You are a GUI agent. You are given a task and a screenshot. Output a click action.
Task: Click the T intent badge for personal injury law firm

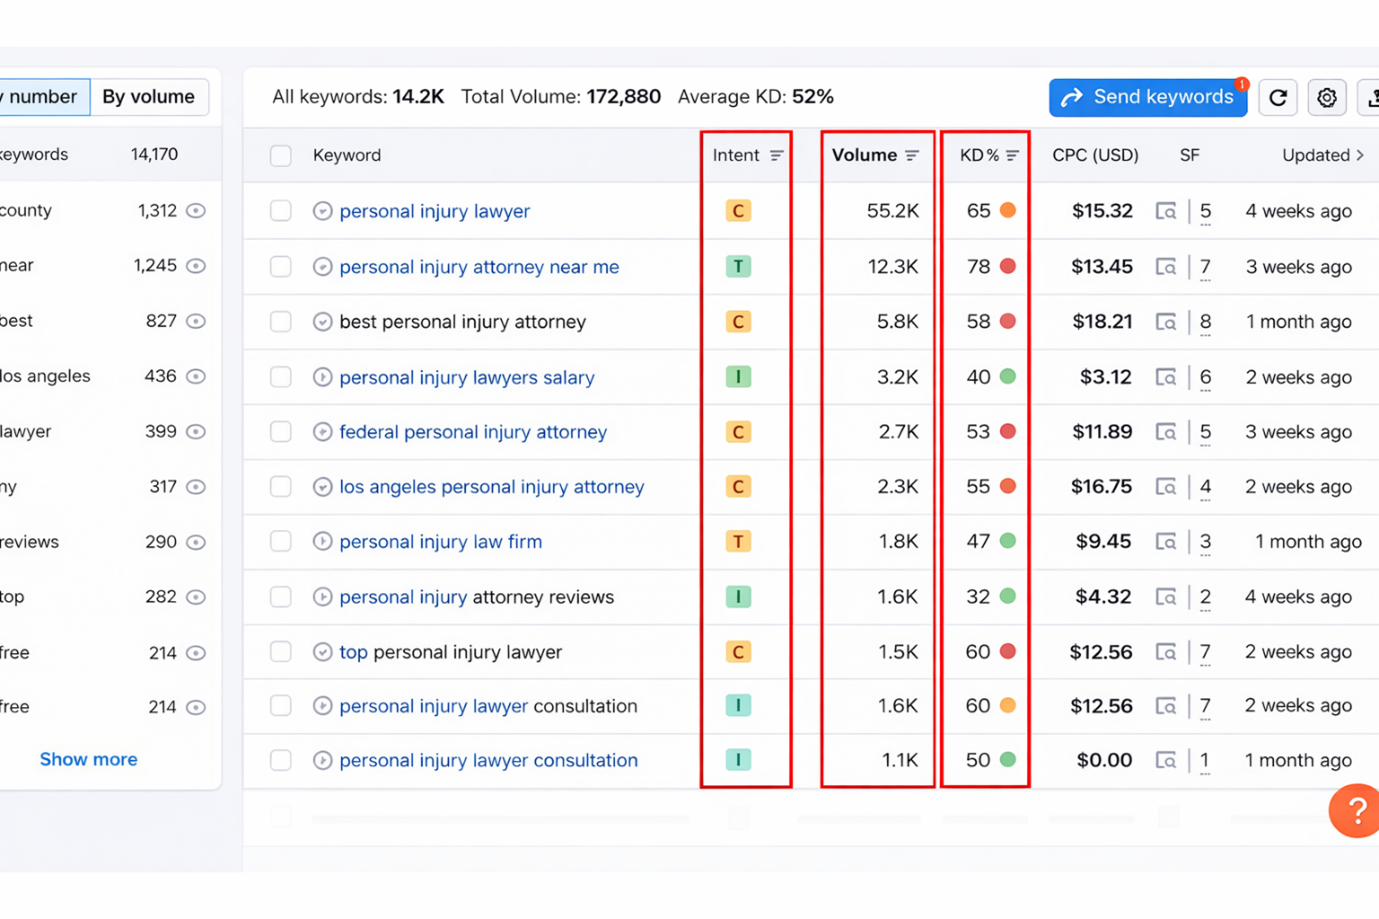click(x=738, y=542)
